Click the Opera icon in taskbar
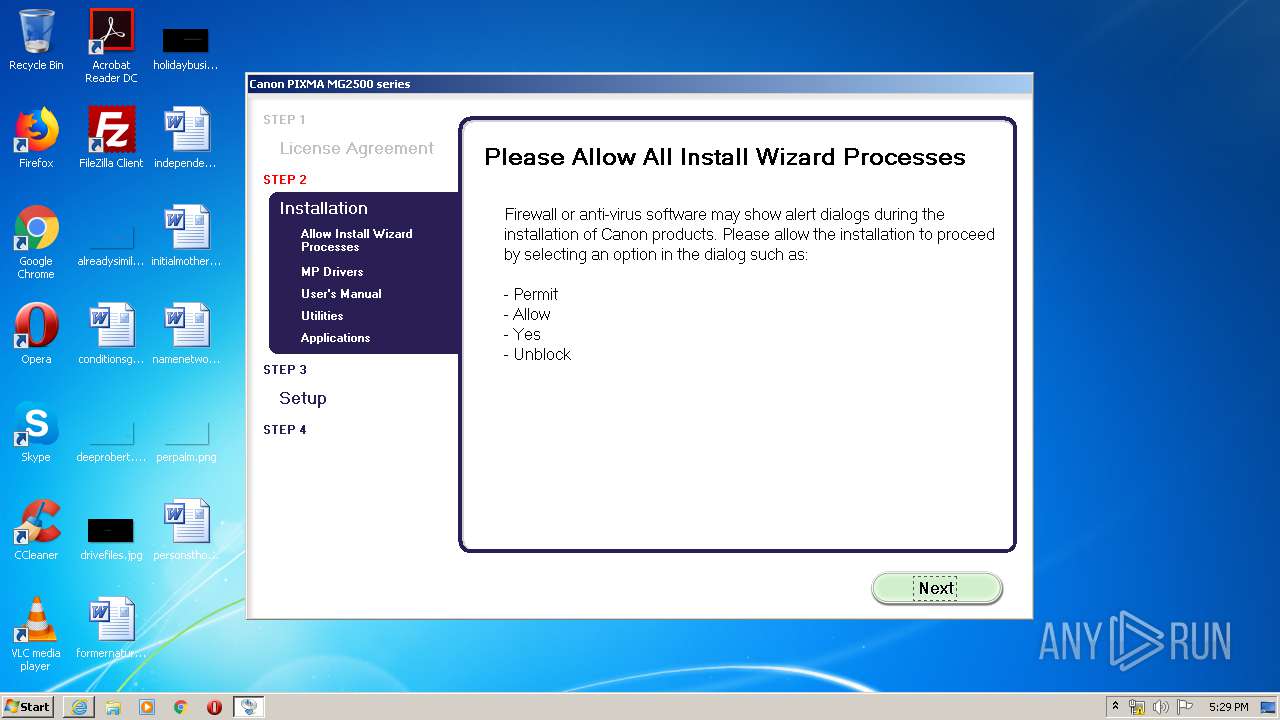Screen dimensions: 1280x720 [x=214, y=707]
